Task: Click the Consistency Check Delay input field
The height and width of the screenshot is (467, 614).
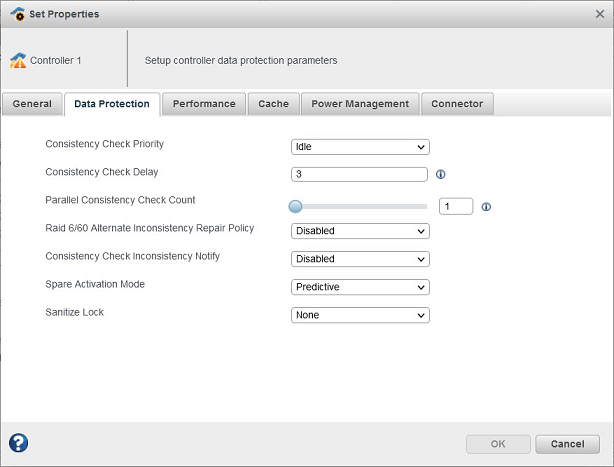Action: pos(360,174)
